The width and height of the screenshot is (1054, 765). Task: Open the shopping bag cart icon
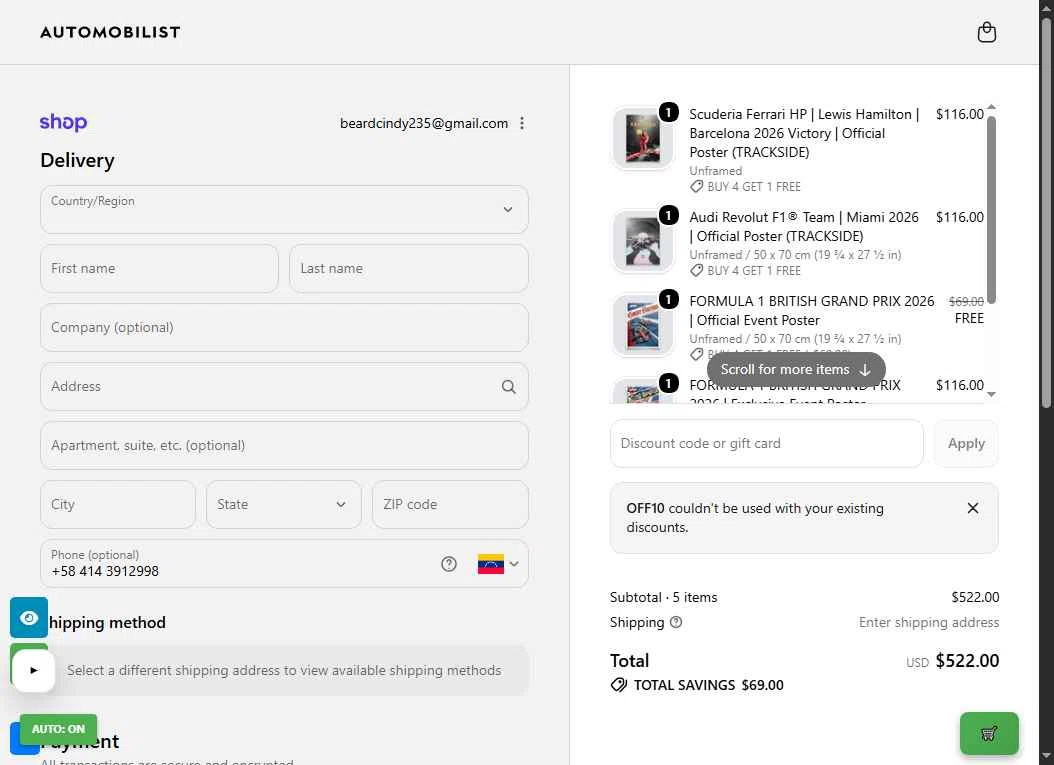tap(986, 32)
